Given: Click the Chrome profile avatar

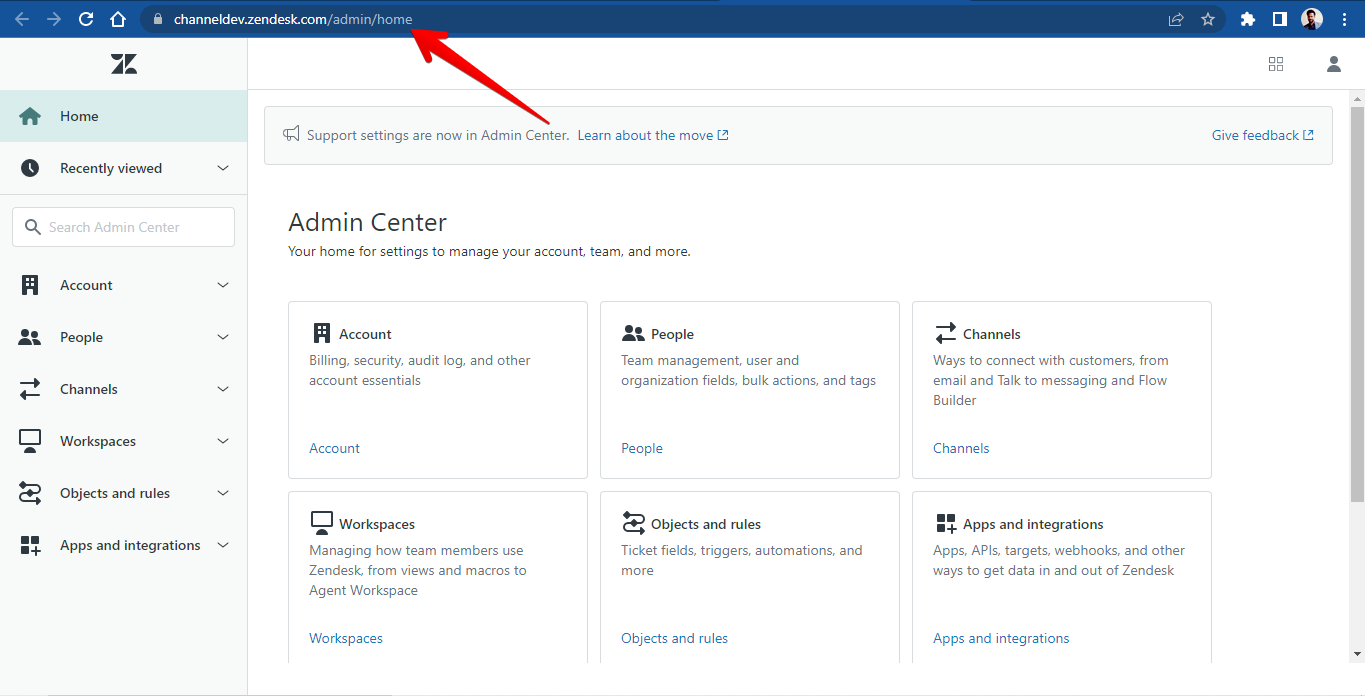Looking at the screenshot, I should pyautogui.click(x=1312, y=19).
